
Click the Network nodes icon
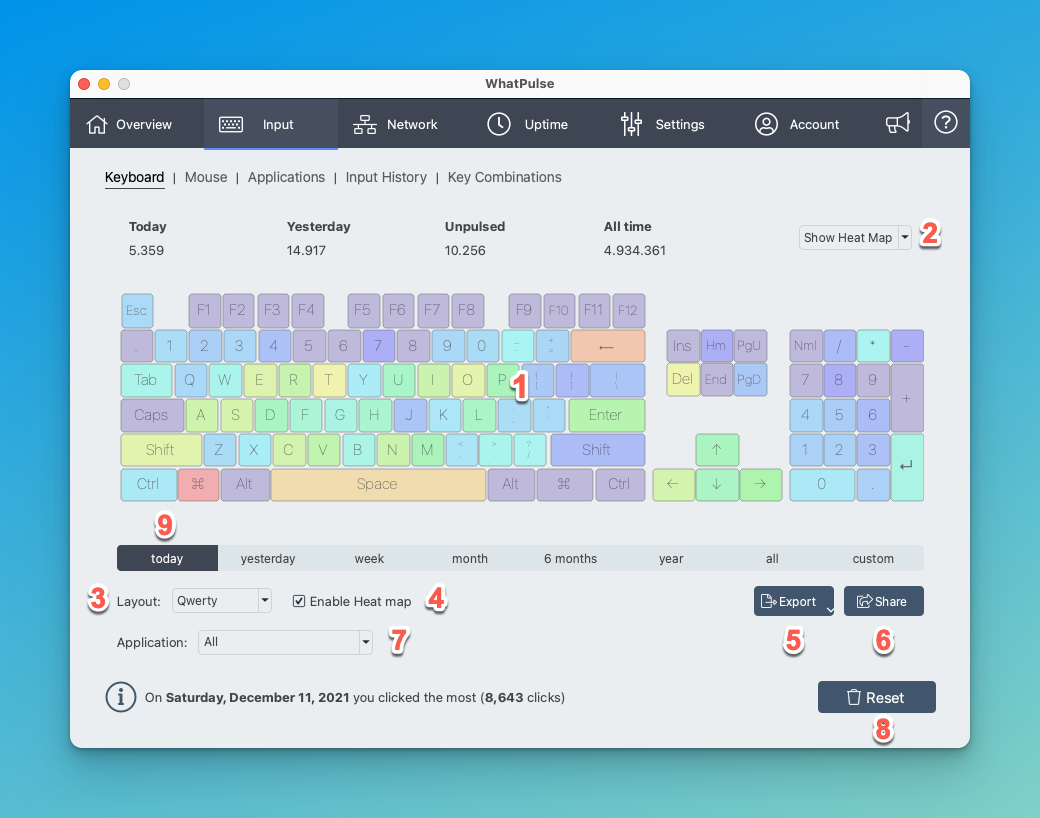pos(364,124)
